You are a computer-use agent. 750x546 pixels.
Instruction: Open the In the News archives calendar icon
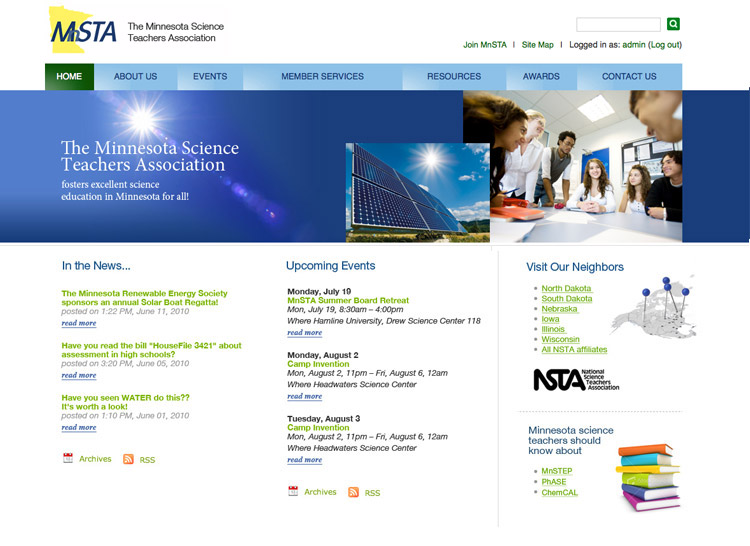[x=68, y=458]
